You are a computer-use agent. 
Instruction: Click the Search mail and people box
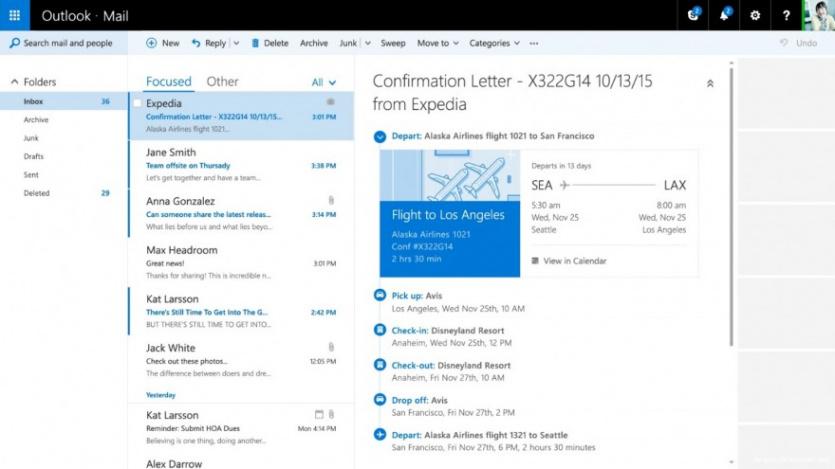click(60, 43)
